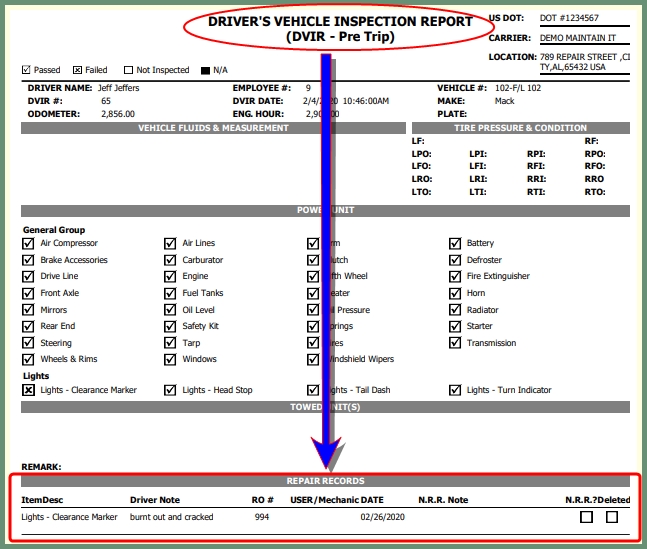This screenshot has height=549, width=647.
Task: Check the N.R.R.? box in repair record
Action: [587, 517]
